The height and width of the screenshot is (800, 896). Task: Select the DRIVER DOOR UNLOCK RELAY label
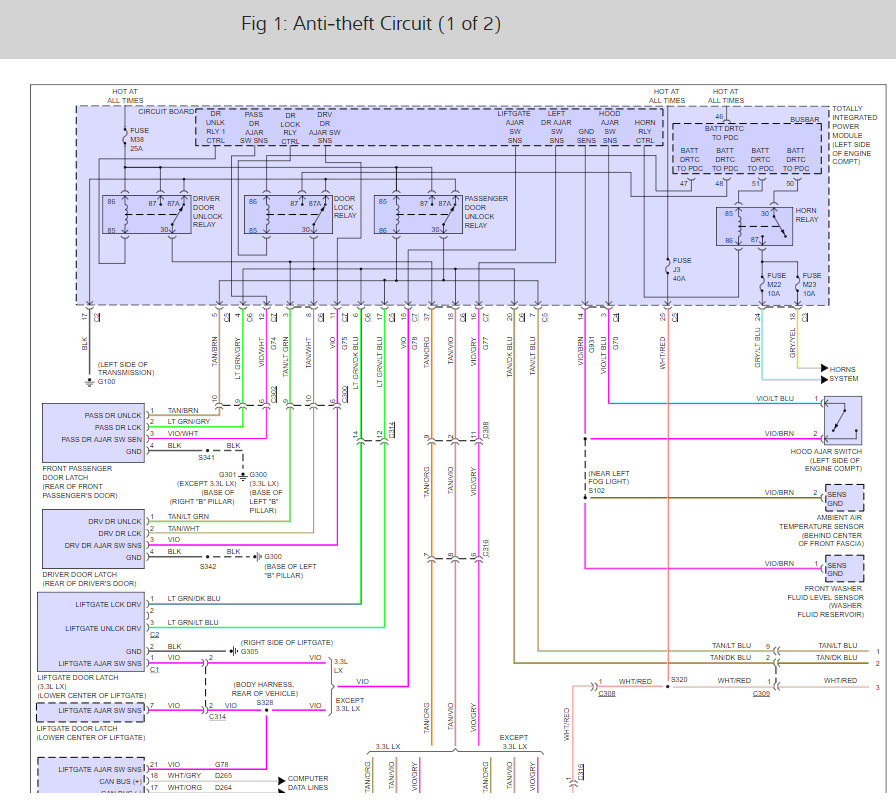[207, 212]
